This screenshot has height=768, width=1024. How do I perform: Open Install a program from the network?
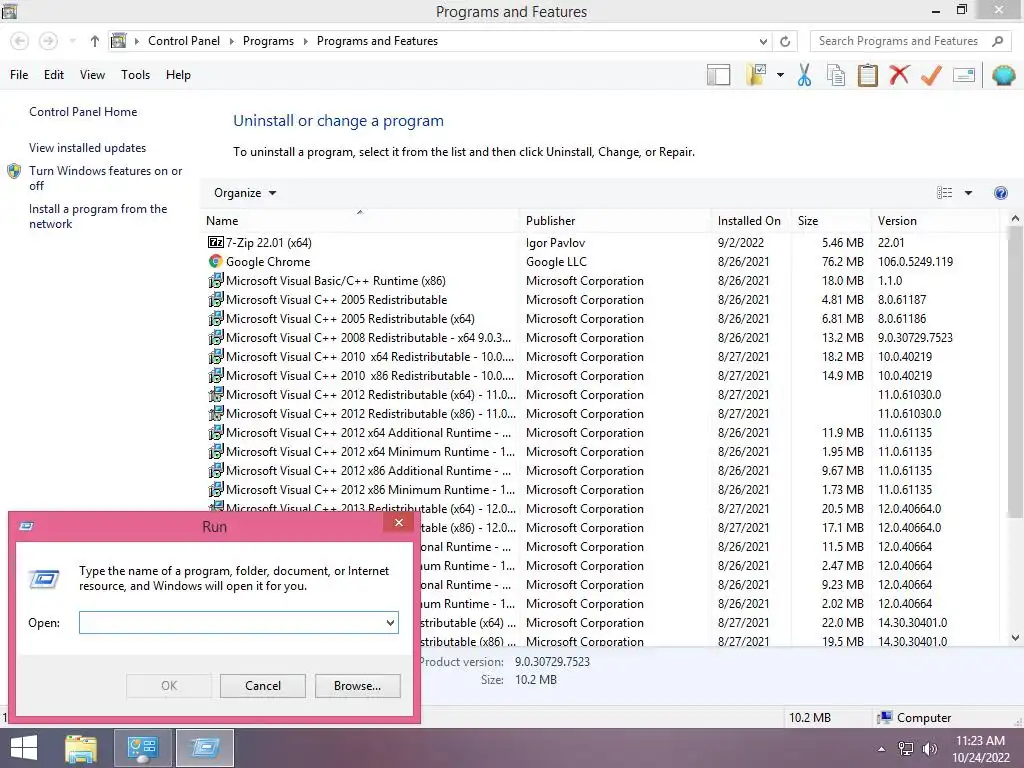click(98, 216)
